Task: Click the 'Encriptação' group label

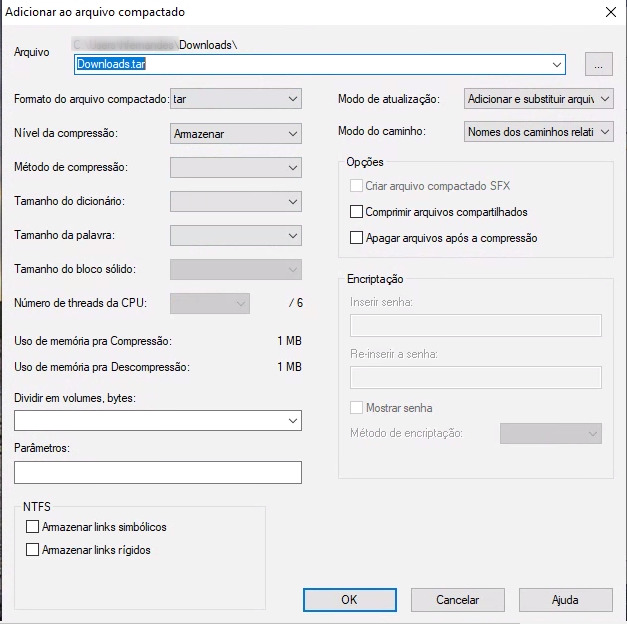Action: click(x=375, y=279)
